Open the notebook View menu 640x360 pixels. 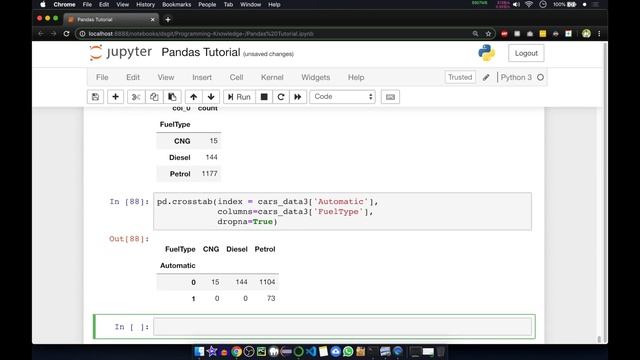(x=166, y=77)
